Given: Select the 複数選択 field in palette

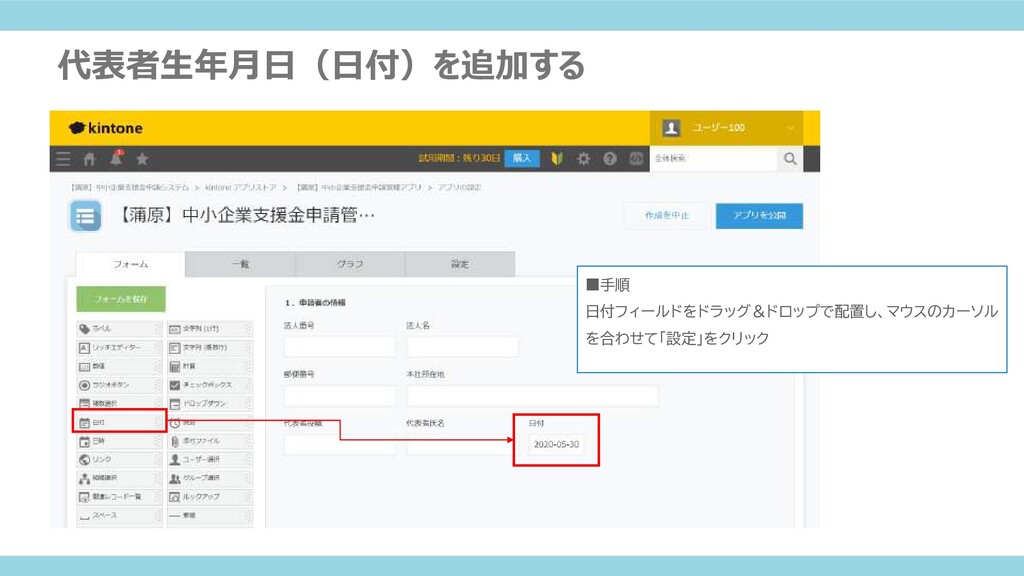Looking at the screenshot, I should pos(119,404).
